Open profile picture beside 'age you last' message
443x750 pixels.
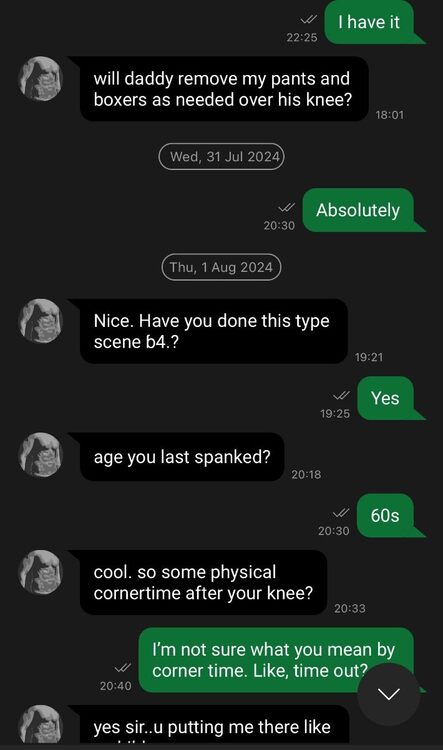(41, 455)
